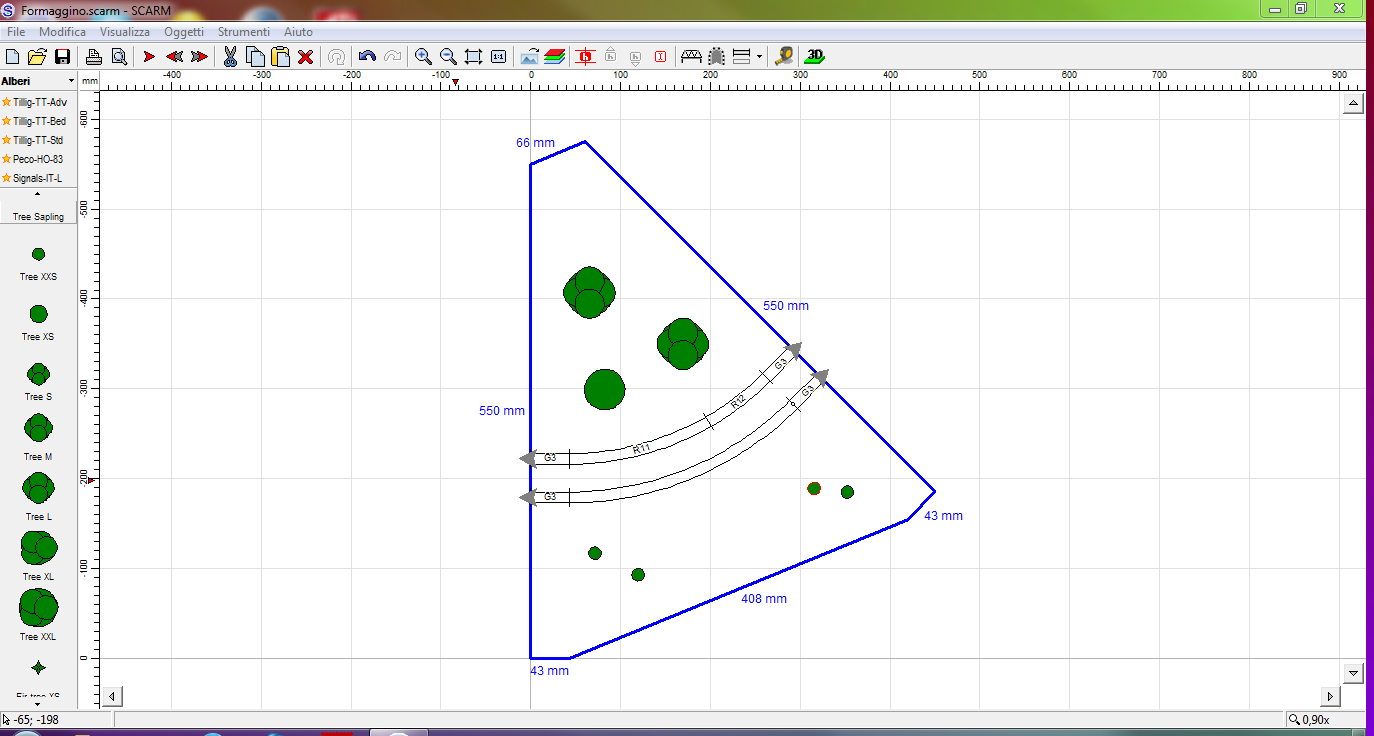Select the R12 curved track piece
The image size is (1374, 736).
[738, 402]
